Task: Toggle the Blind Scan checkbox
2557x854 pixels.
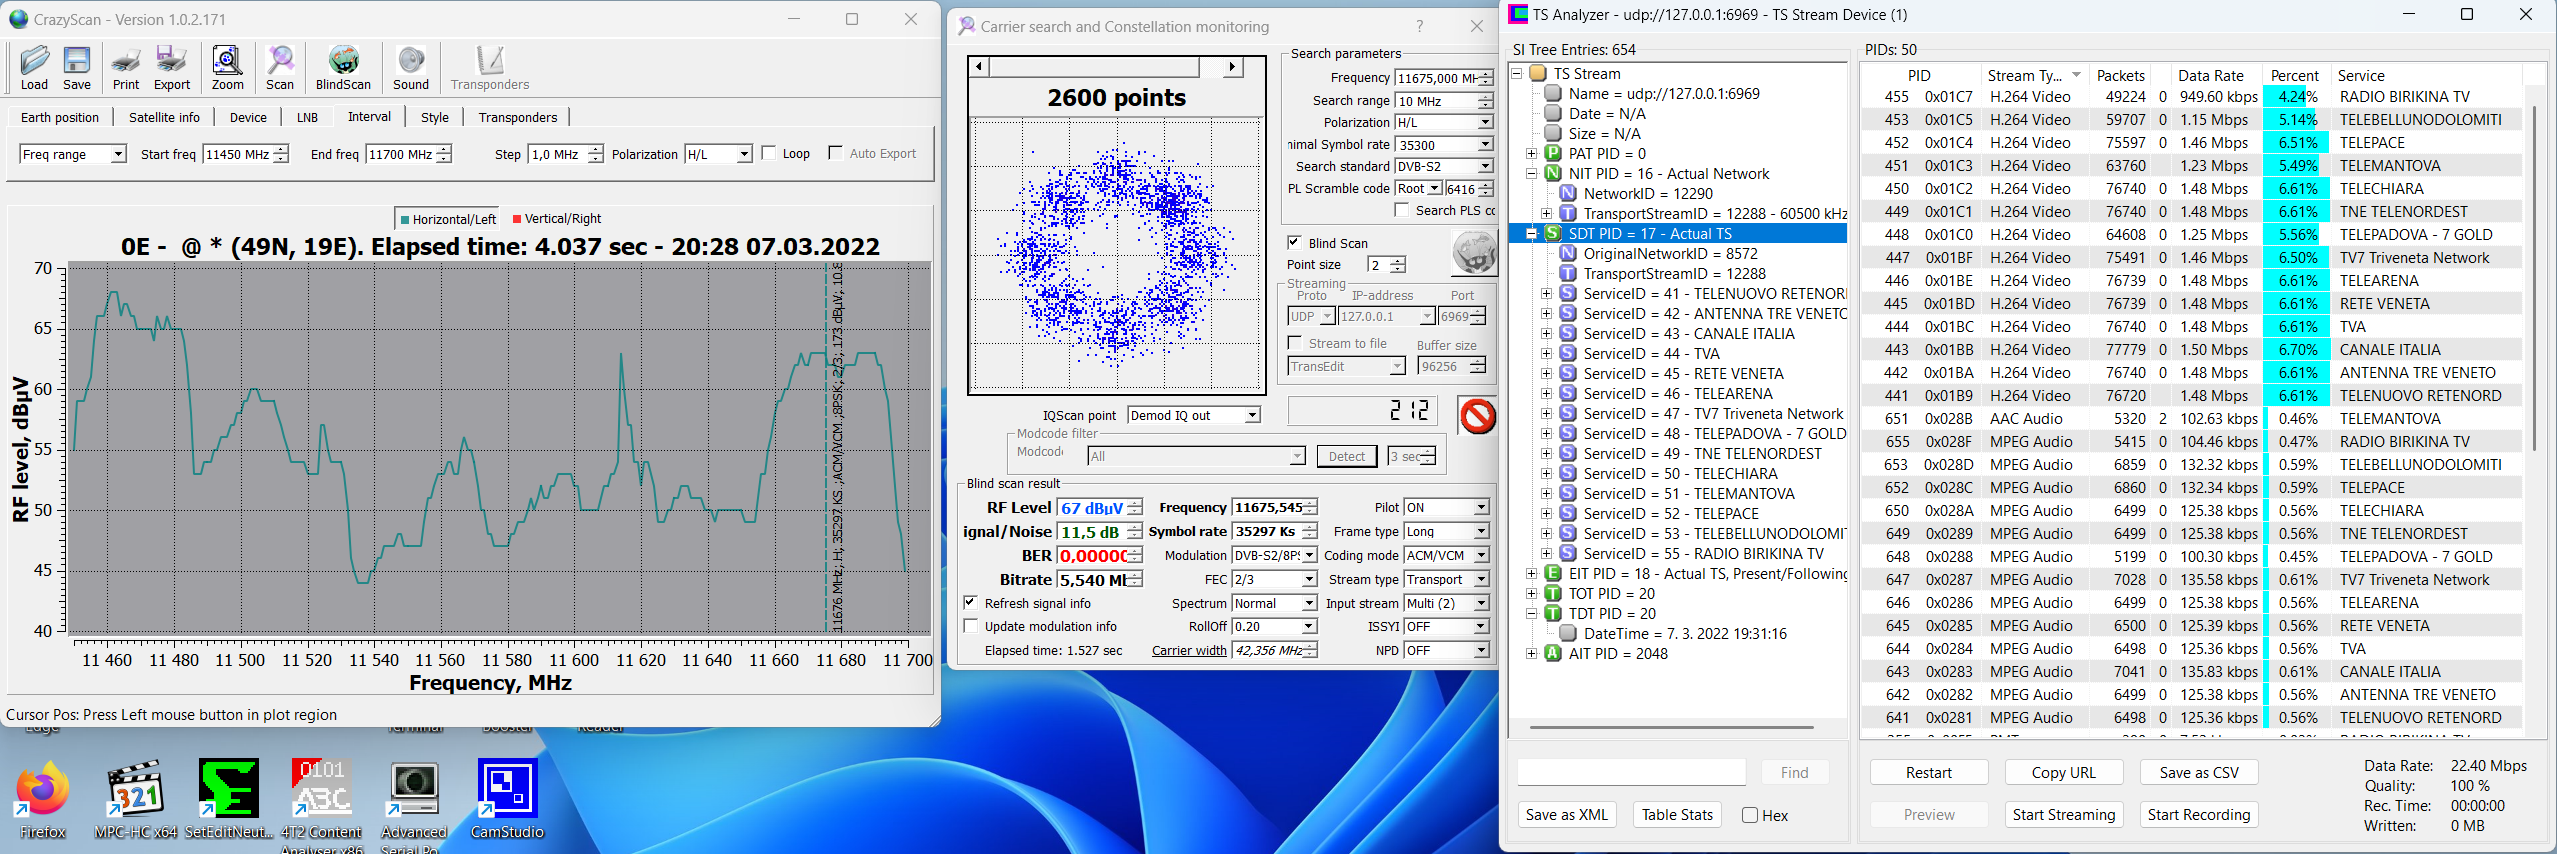Action: point(1294,243)
